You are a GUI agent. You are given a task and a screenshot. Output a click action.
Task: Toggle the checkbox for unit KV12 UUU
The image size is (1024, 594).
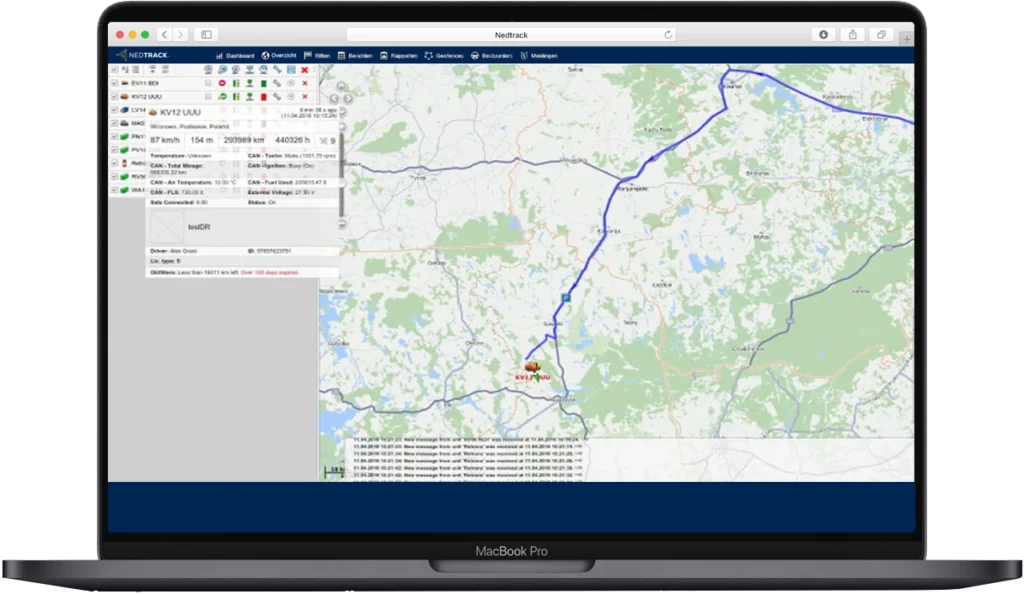click(114, 97)
